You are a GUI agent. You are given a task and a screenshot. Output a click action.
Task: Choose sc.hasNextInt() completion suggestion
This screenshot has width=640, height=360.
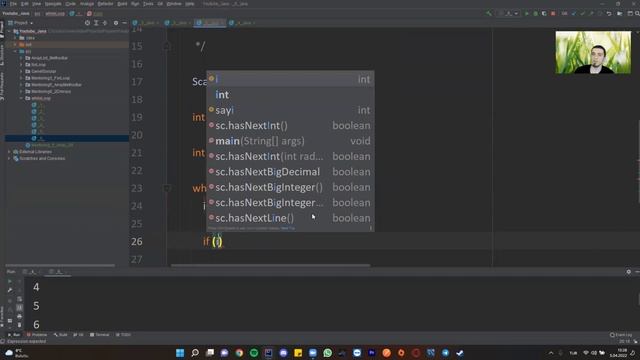point(290,126)
